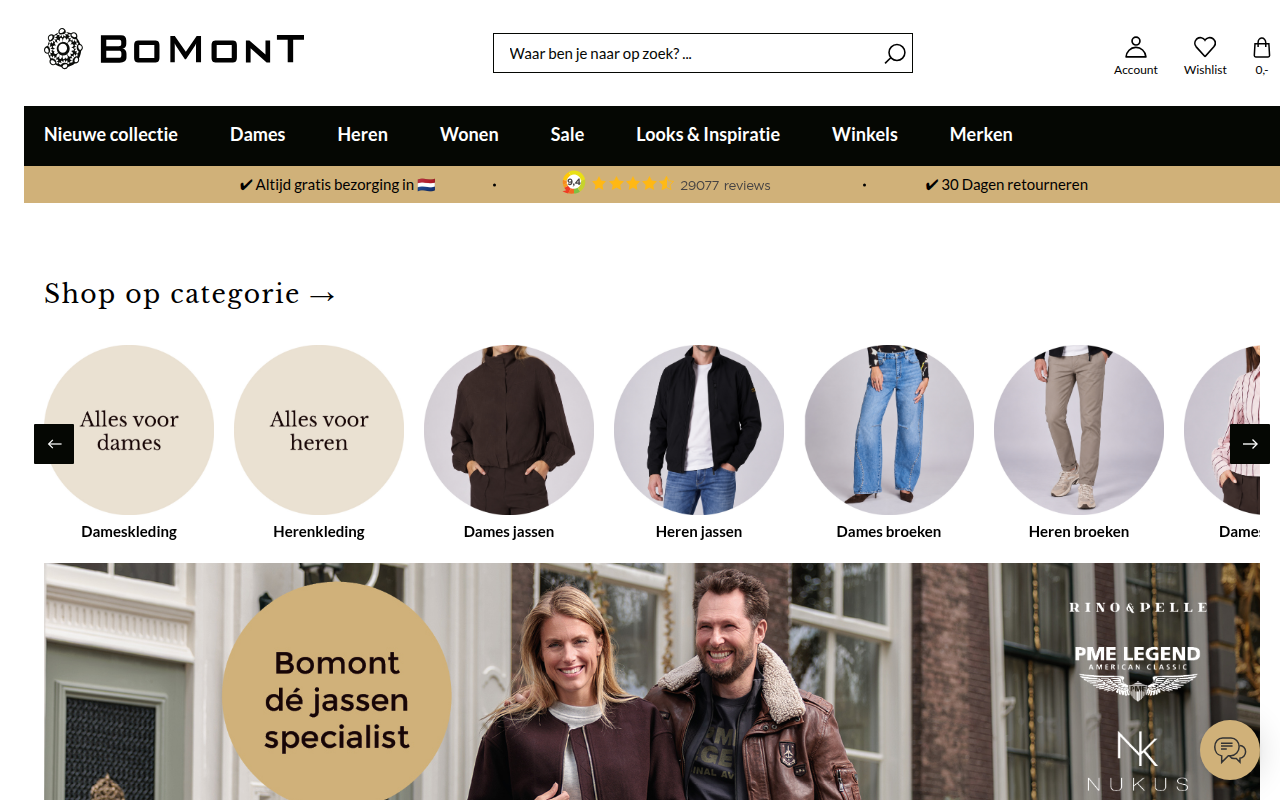Click the Herenkleding label
The width and height of the screenshot is (1280, 800).
319,532
